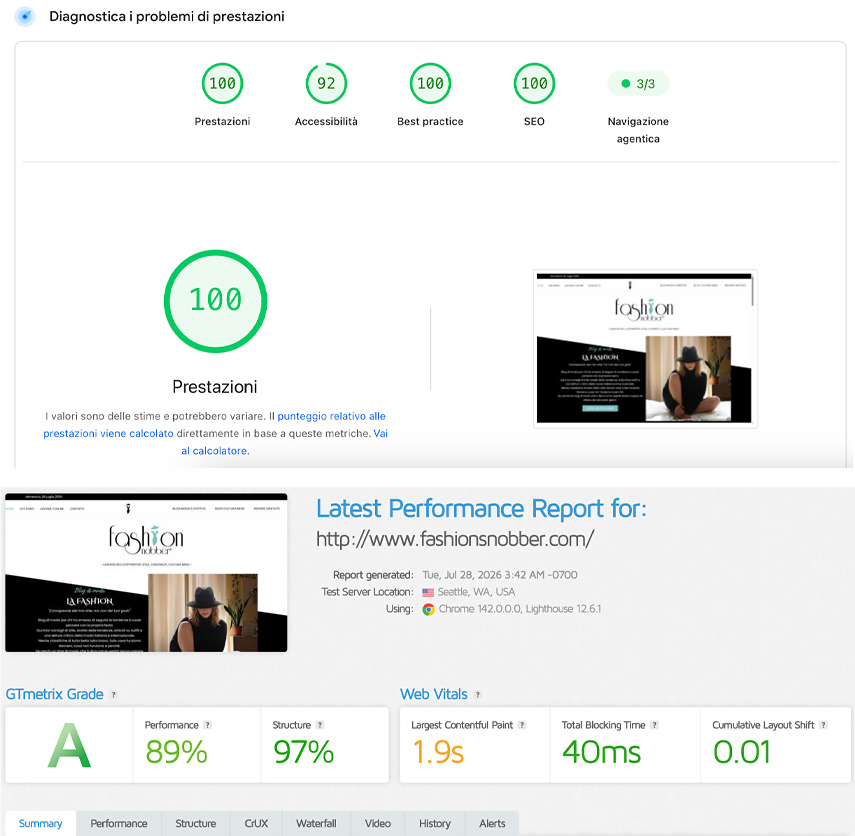Click the USA flag icon for Seattle

tap(428, 592)
